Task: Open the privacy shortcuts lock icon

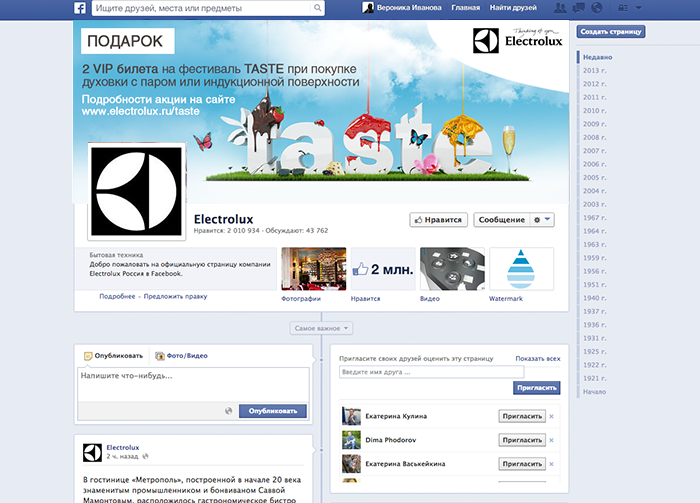Action: 623,8
